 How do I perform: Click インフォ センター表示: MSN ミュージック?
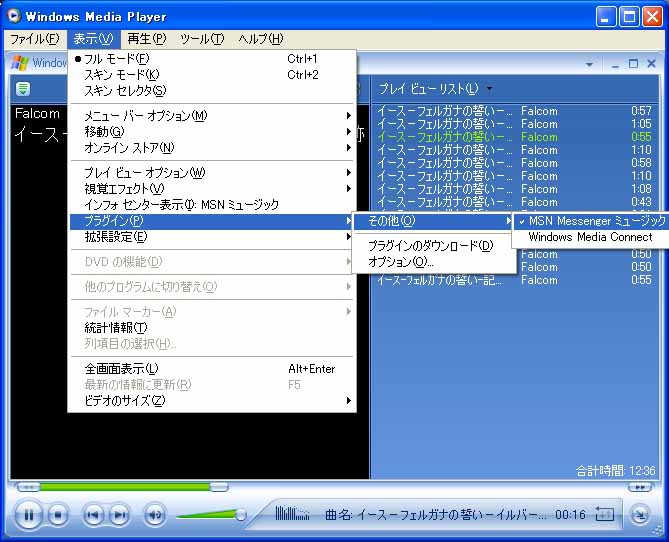coord(212,205)
